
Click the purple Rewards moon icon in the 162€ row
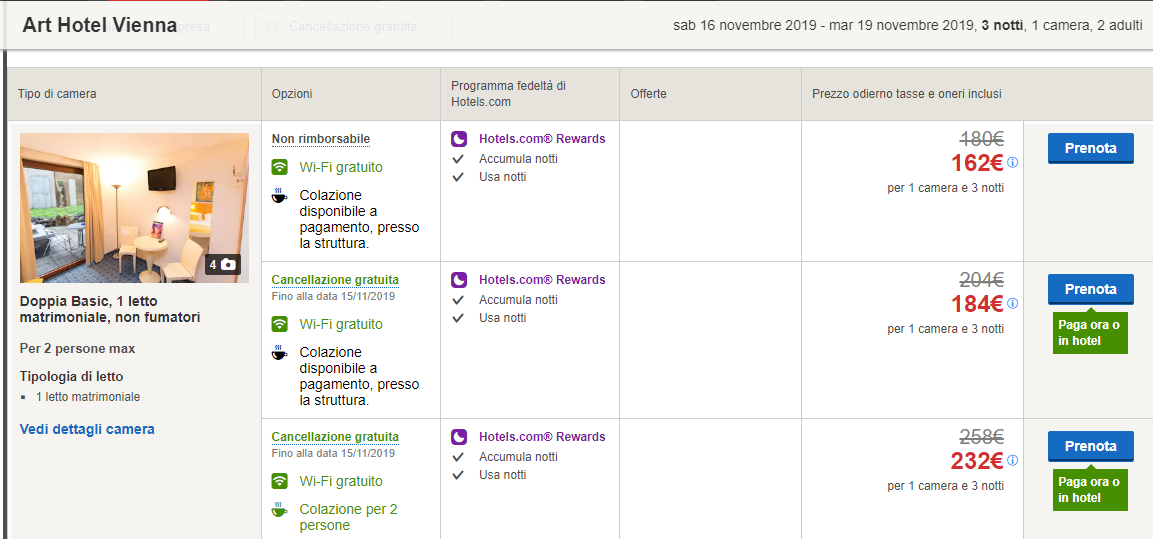[x=459, y=139]
